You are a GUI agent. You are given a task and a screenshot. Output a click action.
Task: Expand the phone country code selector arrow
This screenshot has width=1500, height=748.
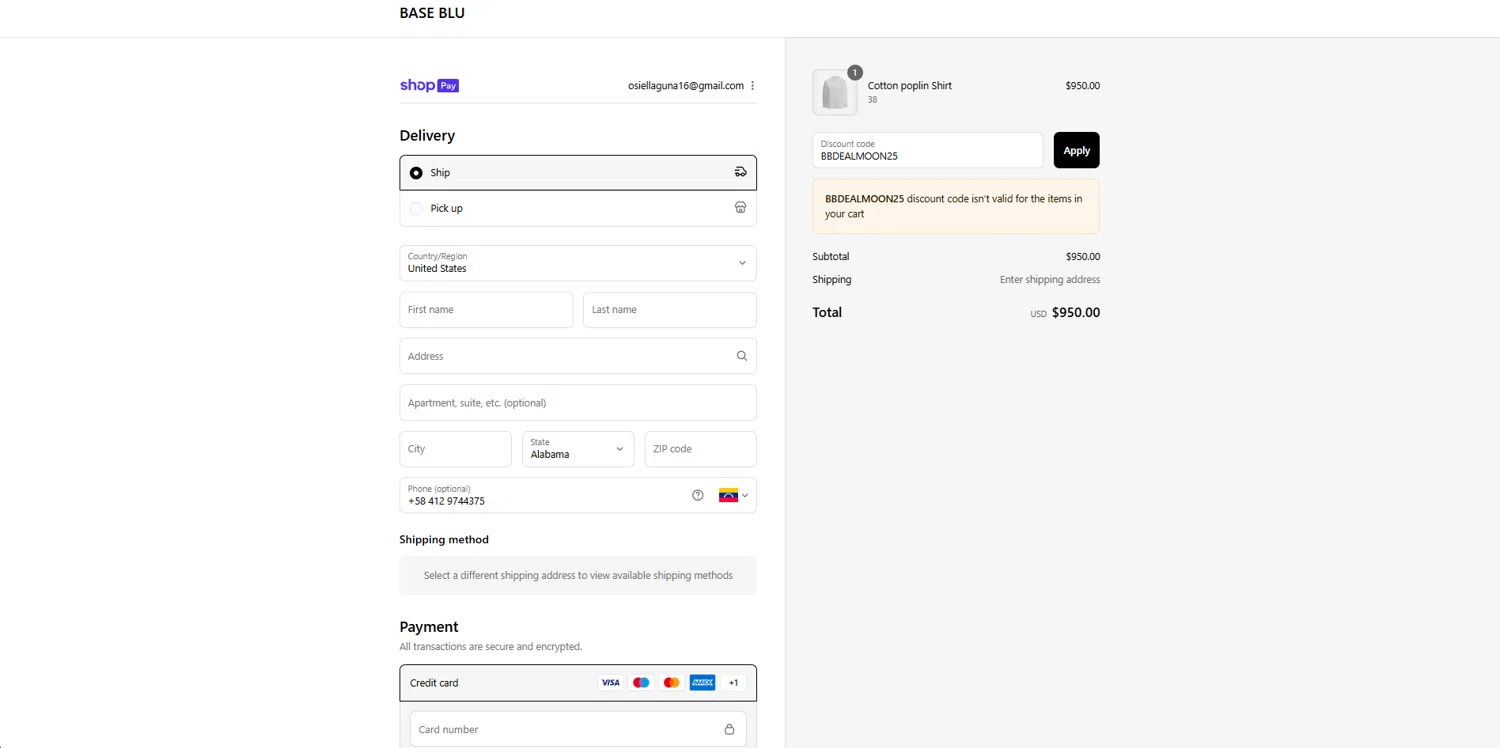click(744, 495)
